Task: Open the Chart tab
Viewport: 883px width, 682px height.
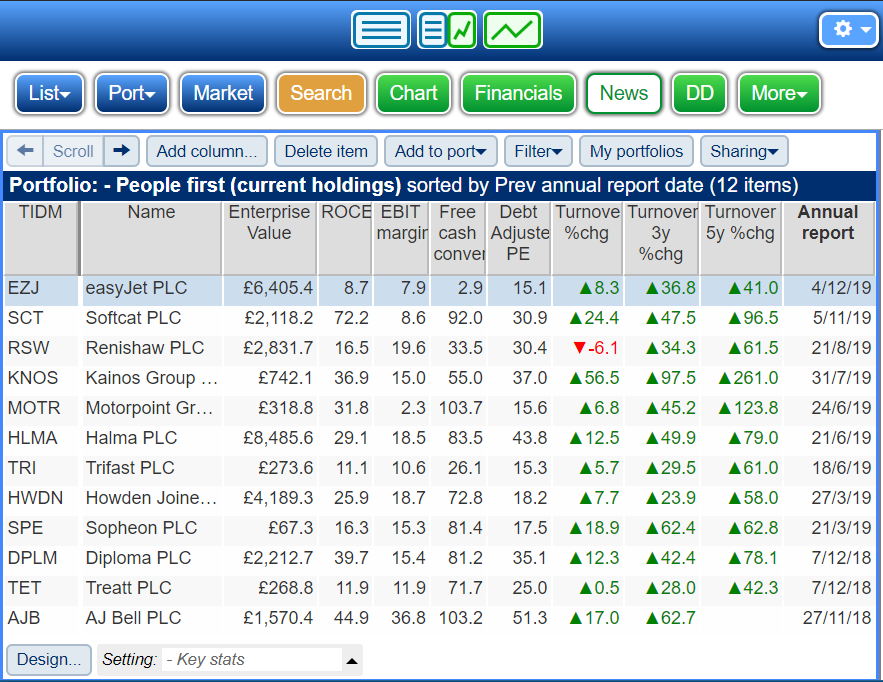Action: click(x=413, y=93)
